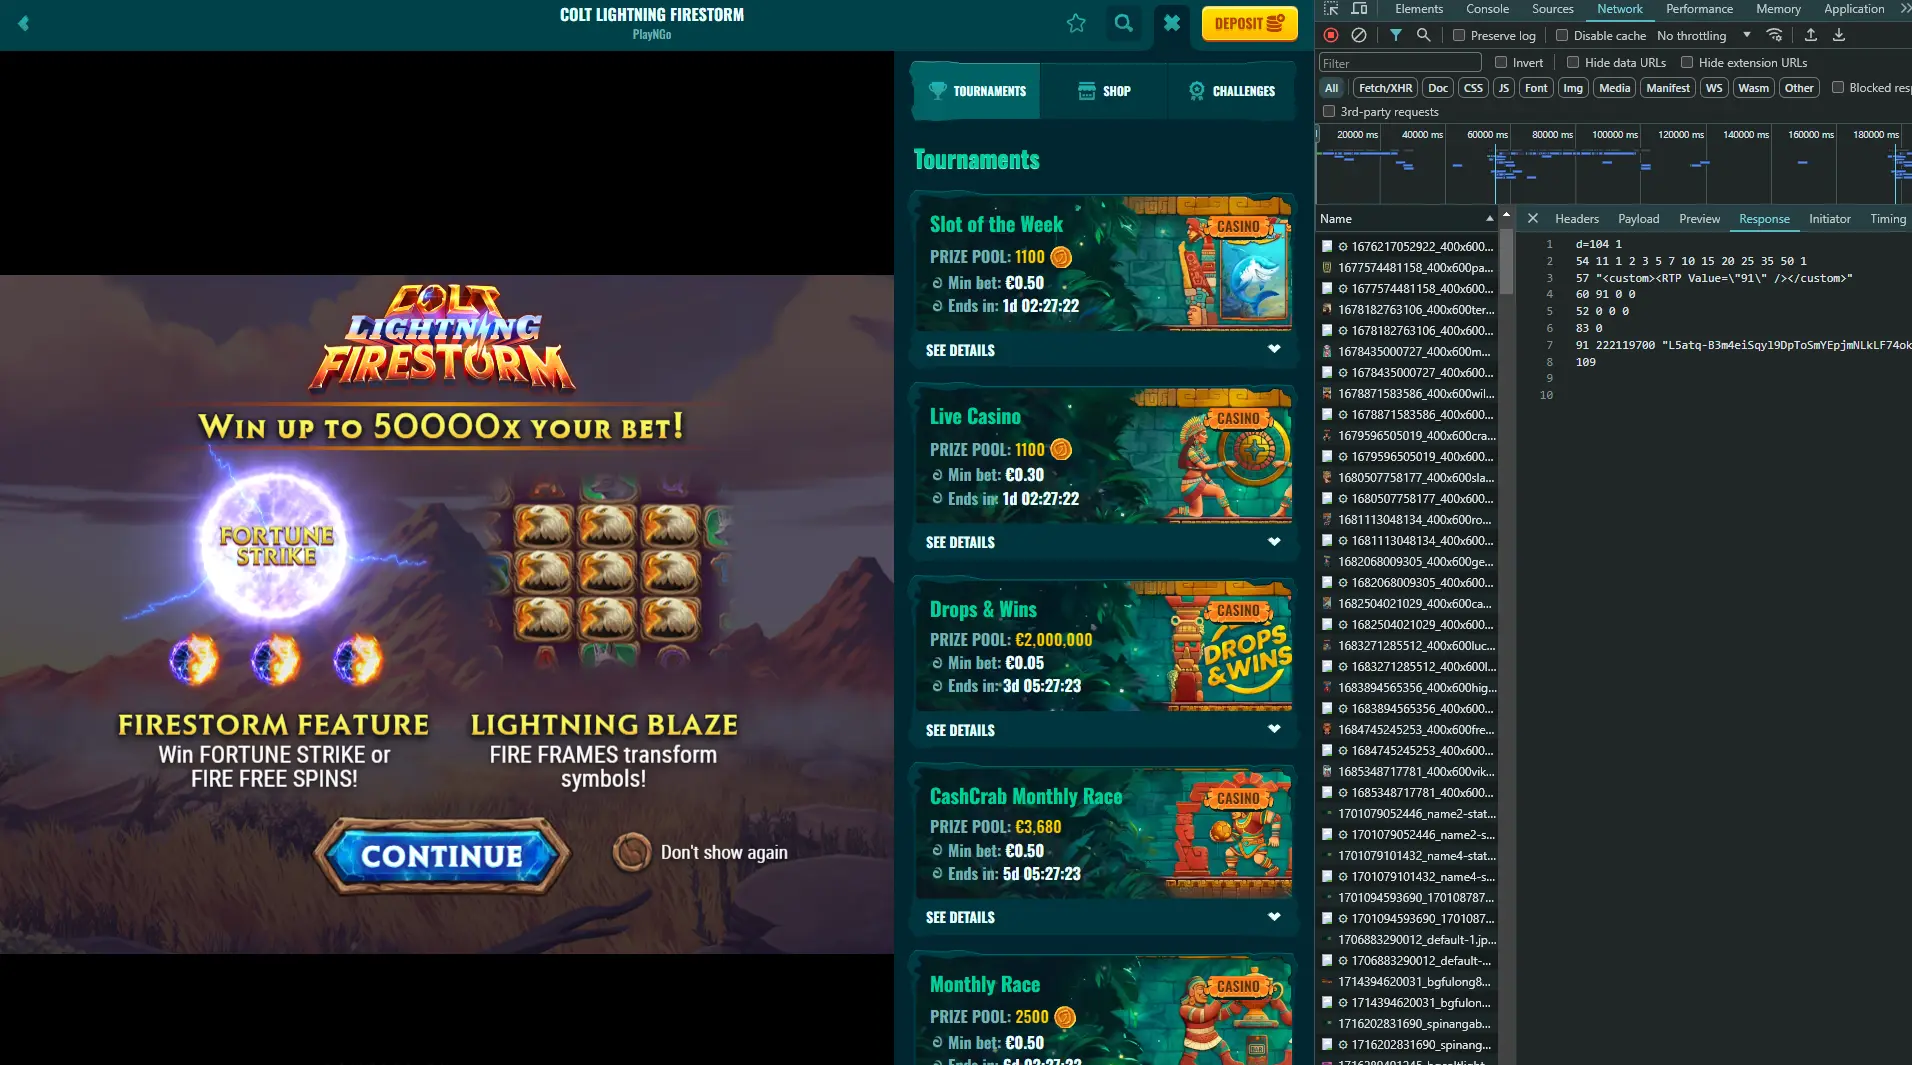Image resolution: width=1912 pixels, height=1065 pixels.
Task: Select the DevTools inspect element icon
Action: (x=1331, y=9)
